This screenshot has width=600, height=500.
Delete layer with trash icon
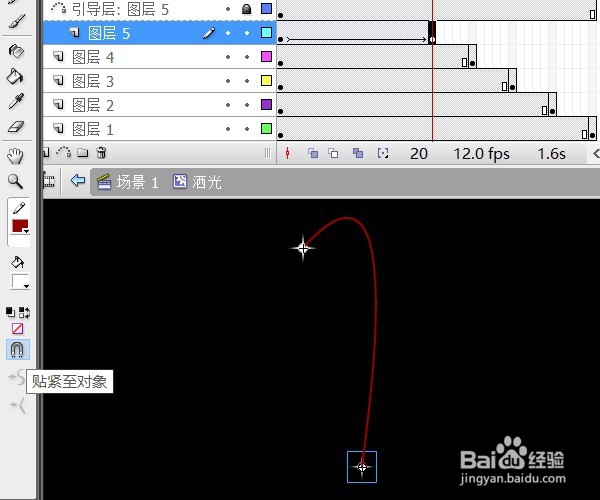tap(101, 153)
